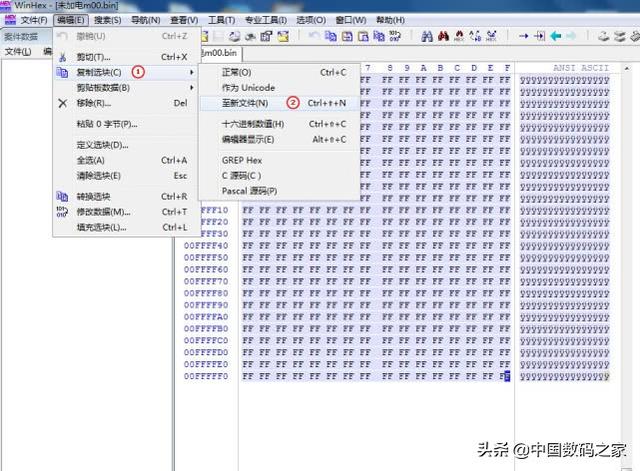Click the Print toolbar icon
This screenshot has height=471, width=640.
[234, 36]
